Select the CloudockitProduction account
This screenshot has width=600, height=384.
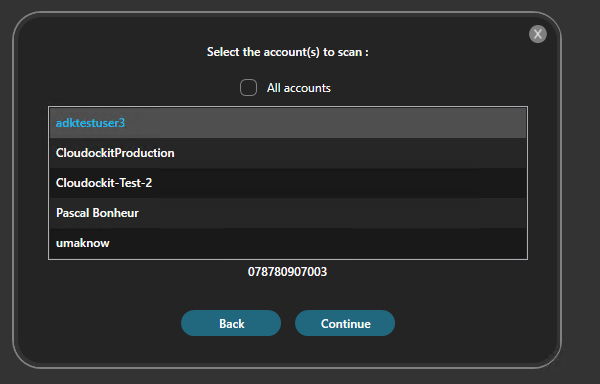pyautogui.click(x=288, y=153)
